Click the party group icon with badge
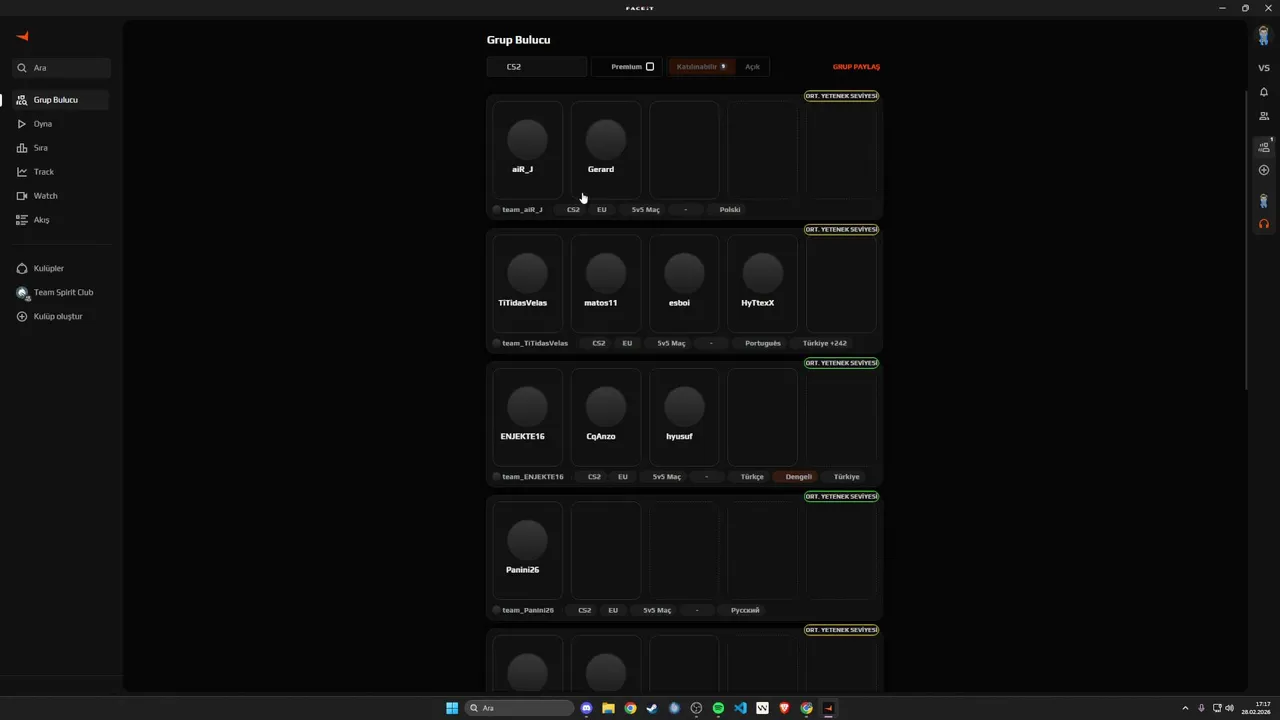The image size is (1280, 720). tap(1264, 146)
